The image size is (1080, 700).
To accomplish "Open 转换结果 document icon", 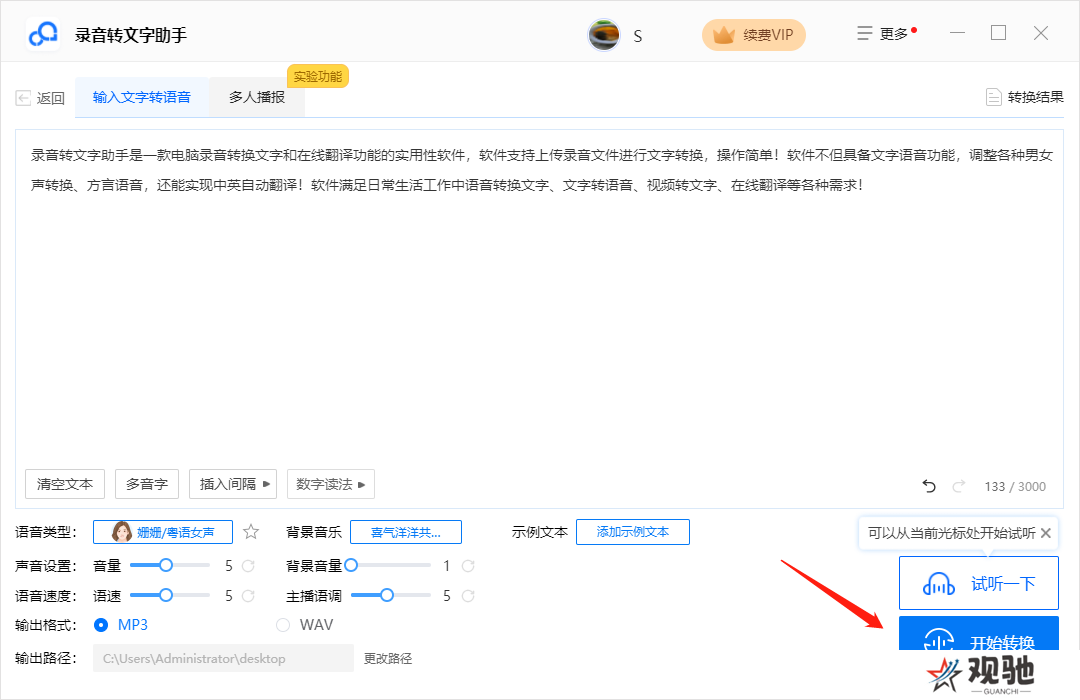I will tap(993, 97).
